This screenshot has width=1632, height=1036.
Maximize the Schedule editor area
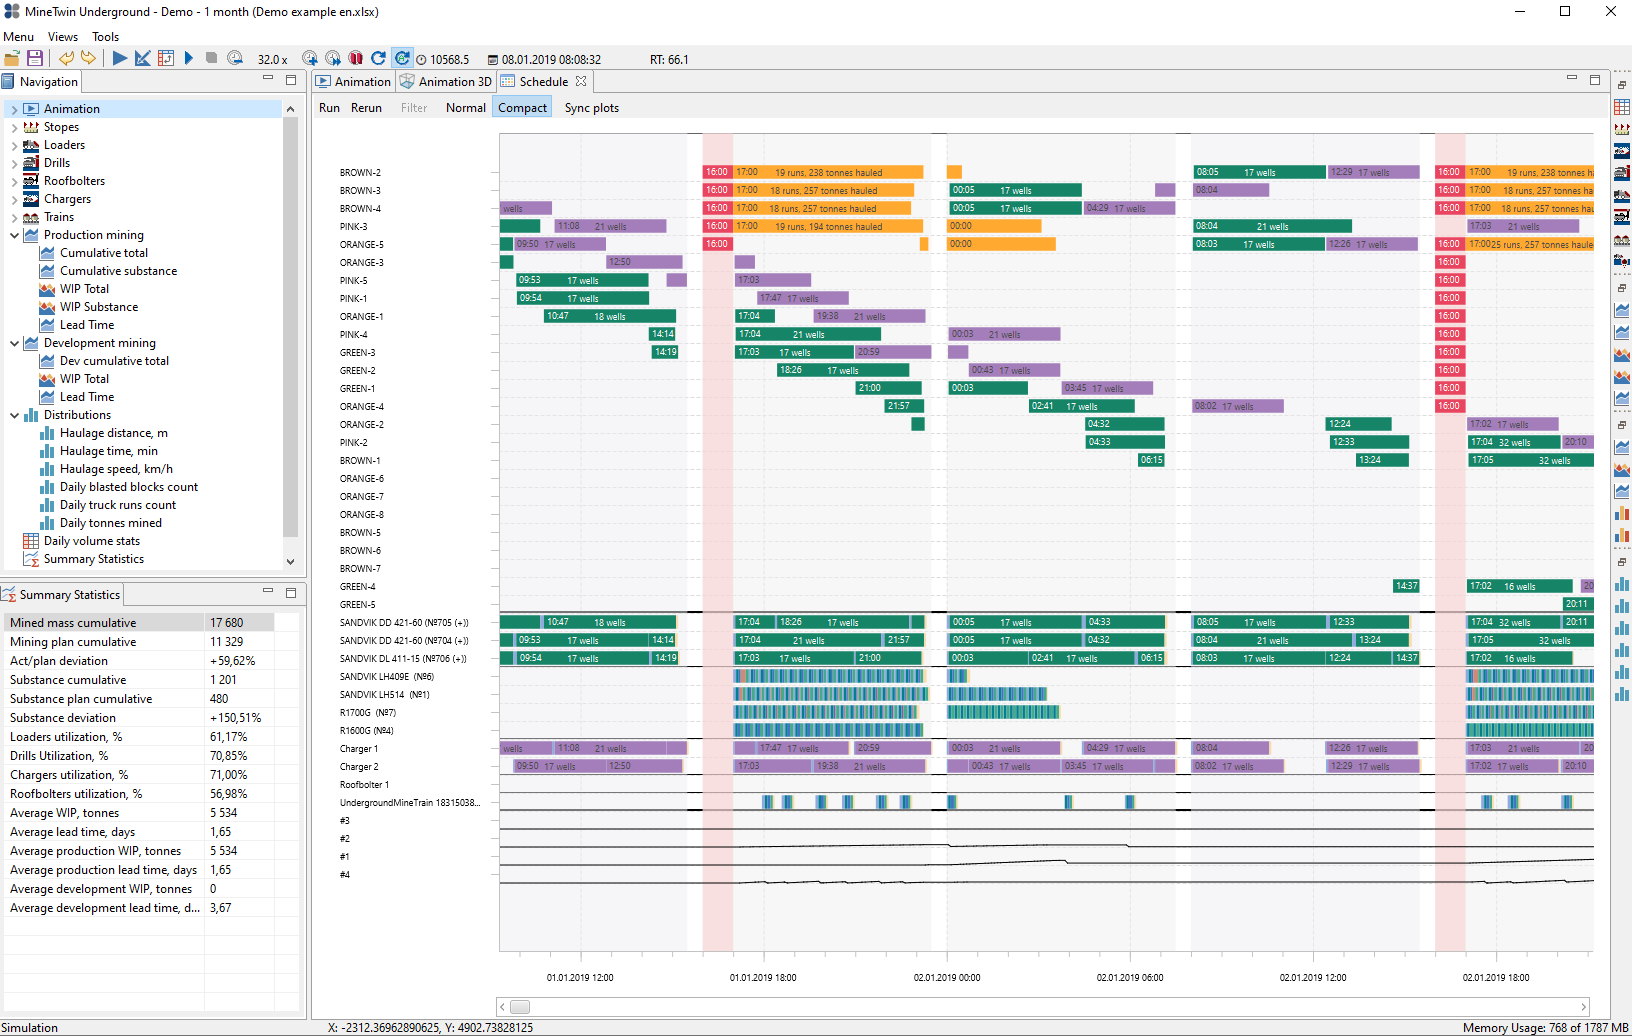pos(1595,79)
